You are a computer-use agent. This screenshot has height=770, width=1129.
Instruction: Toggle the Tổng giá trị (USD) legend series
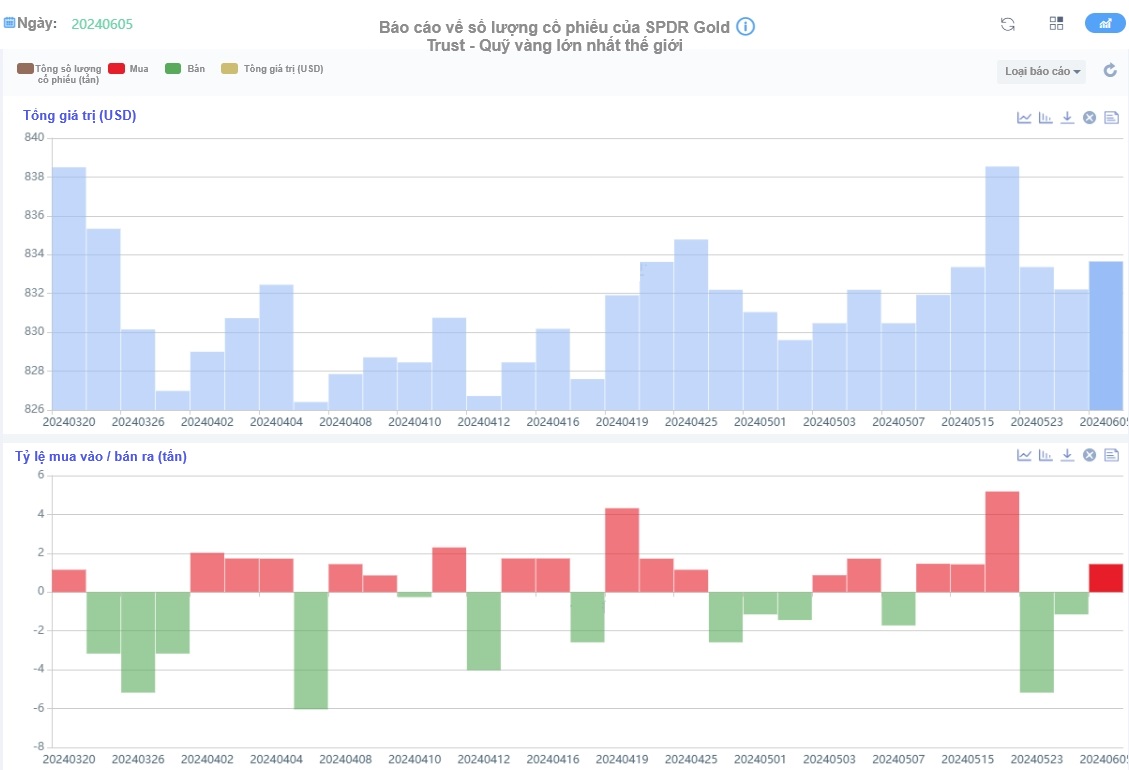click(x=272, y=68)
